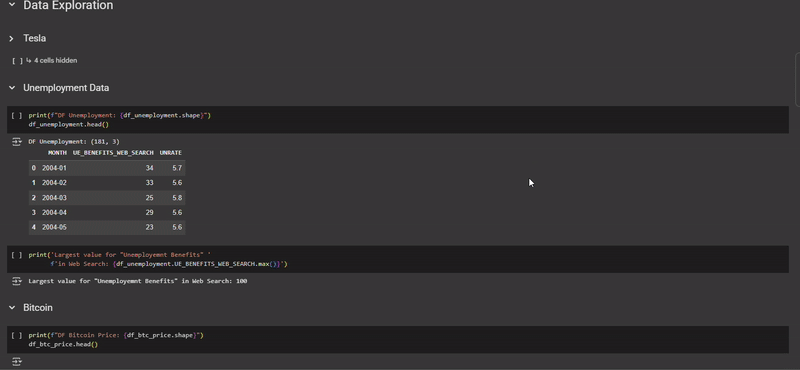Run the df_btc_price.head() cell
The height and width of the screenshot is (370, 800).
click(16, 336)
